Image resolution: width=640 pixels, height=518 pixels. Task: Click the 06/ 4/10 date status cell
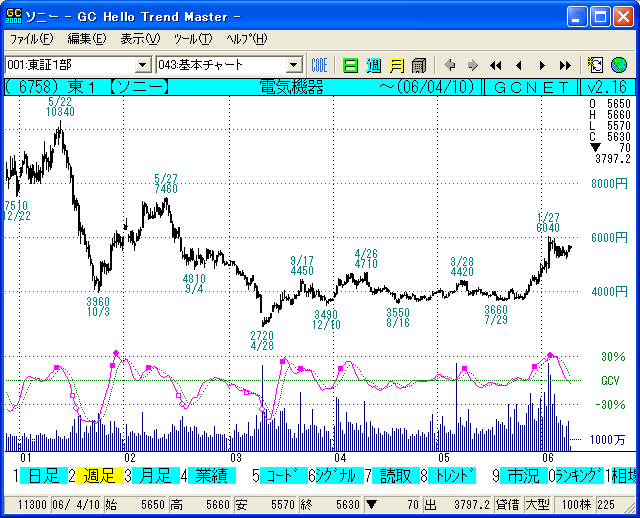pos(76,505)
